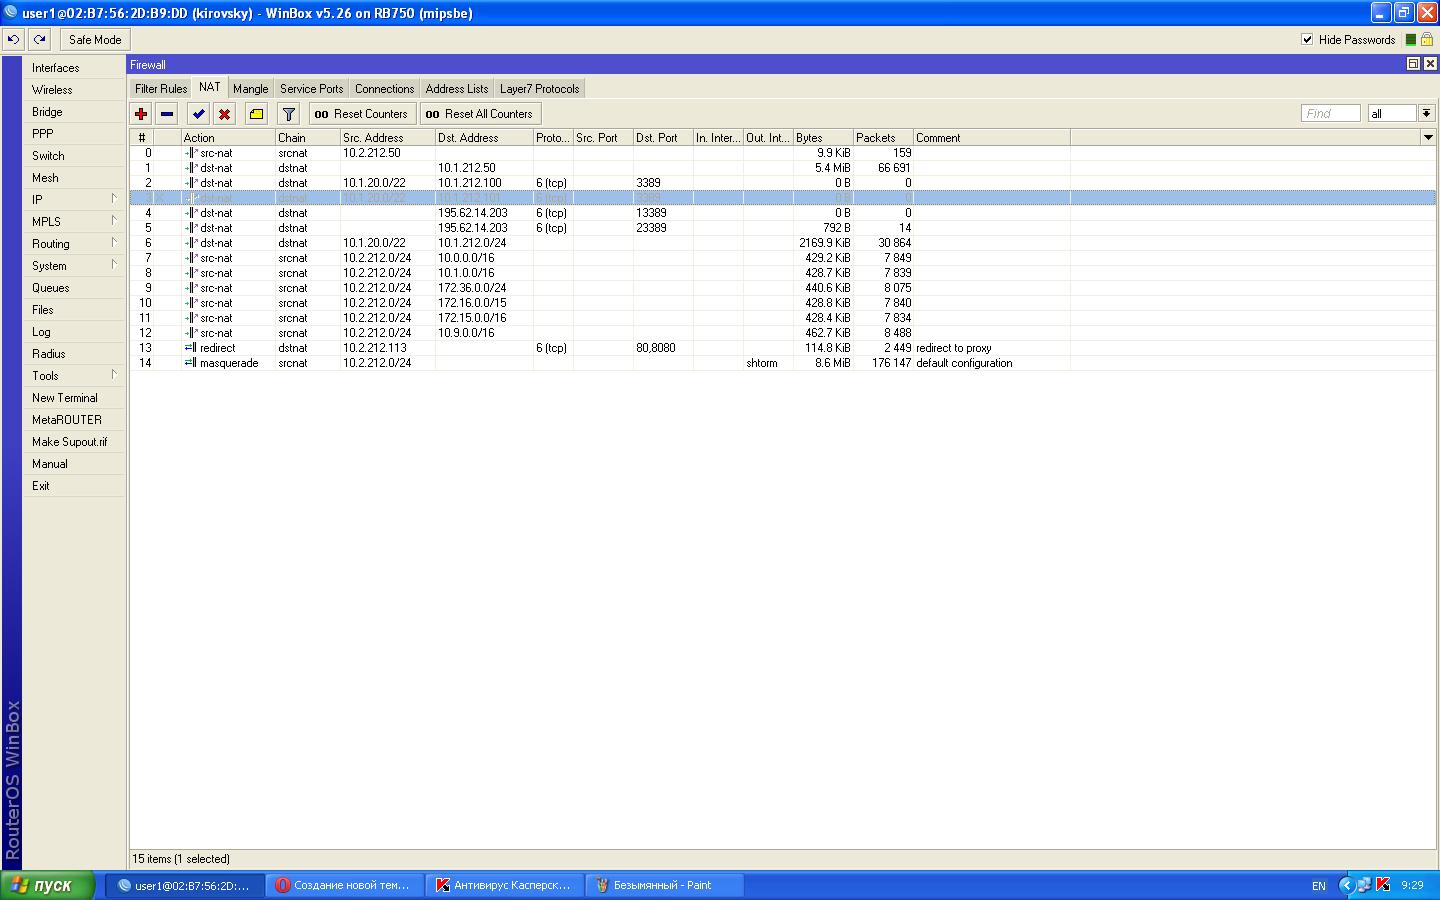
Task: Click the EN language indicator in the tray
Action: tap(1319, 886)
